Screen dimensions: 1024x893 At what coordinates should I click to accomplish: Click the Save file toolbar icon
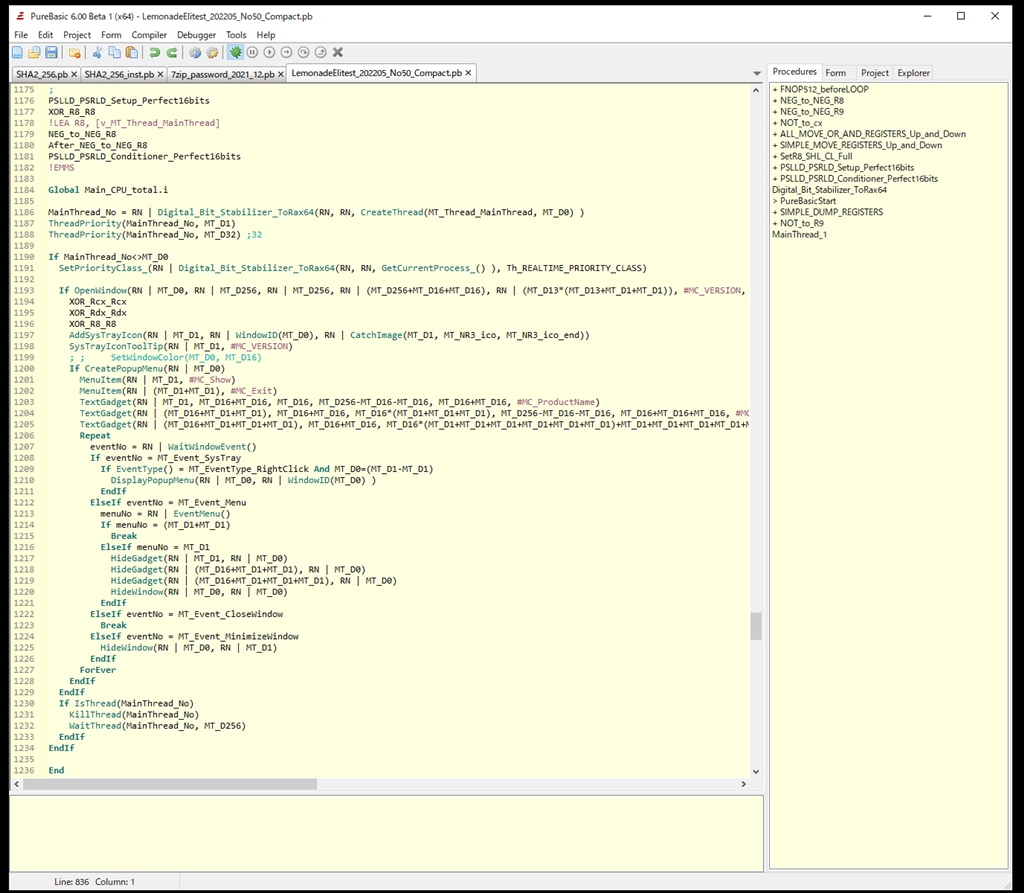51,52
